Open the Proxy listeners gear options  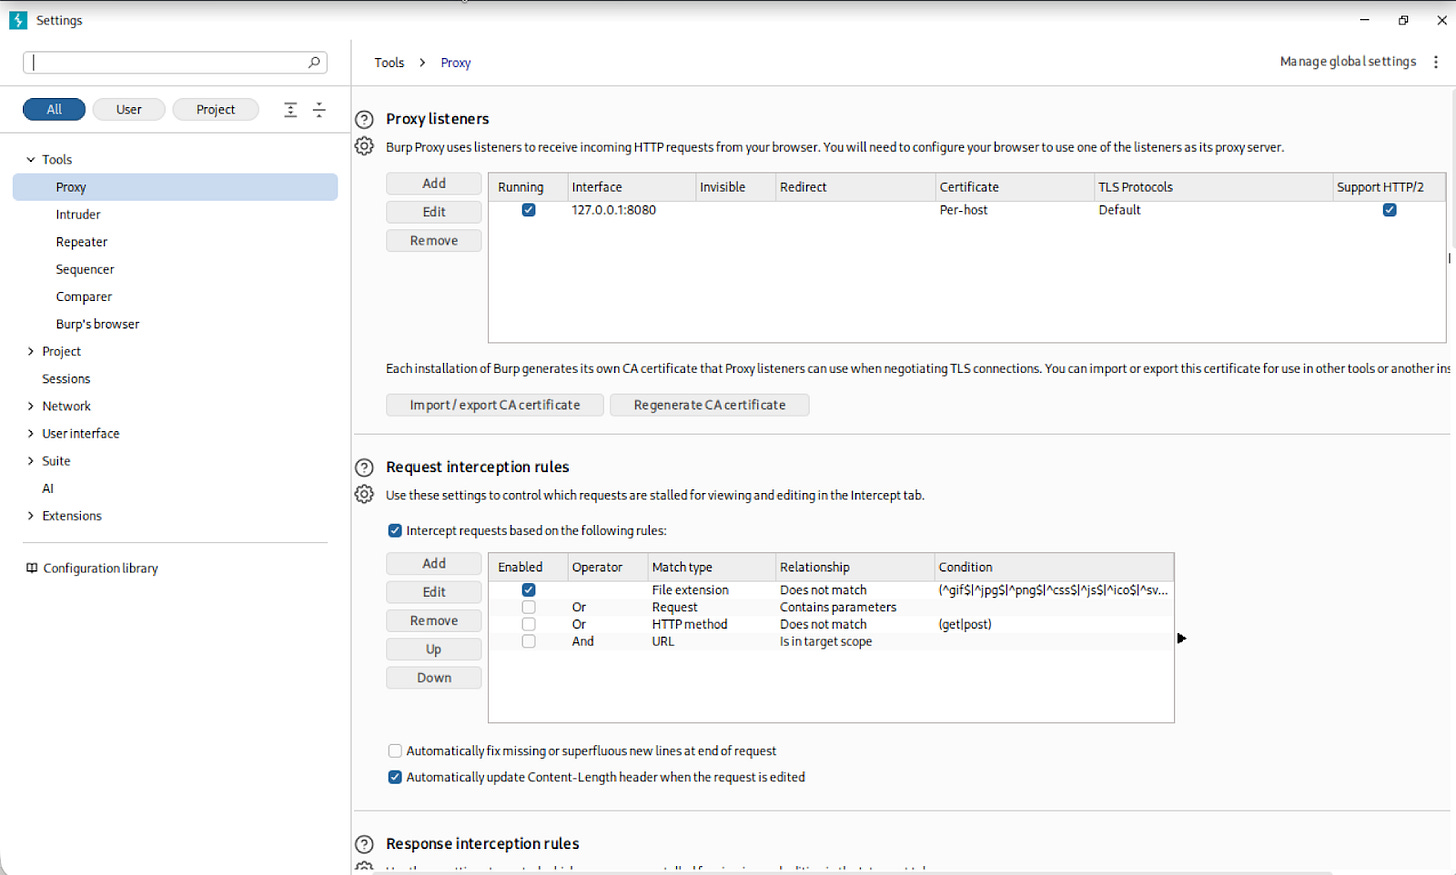point(365,146)
